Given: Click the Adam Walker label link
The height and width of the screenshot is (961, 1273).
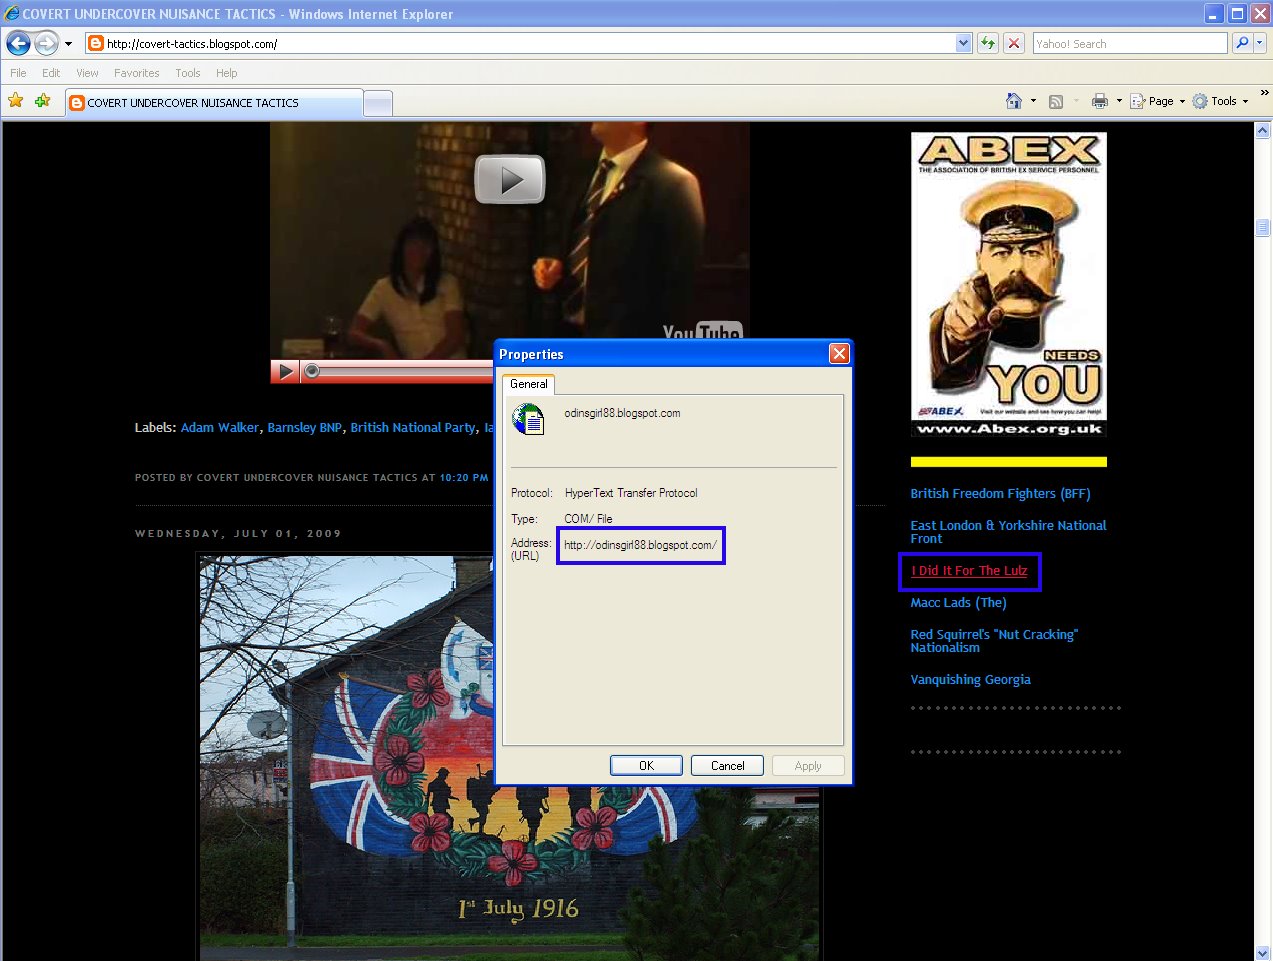Looking at the screenshot, I should tap(220, 428).
